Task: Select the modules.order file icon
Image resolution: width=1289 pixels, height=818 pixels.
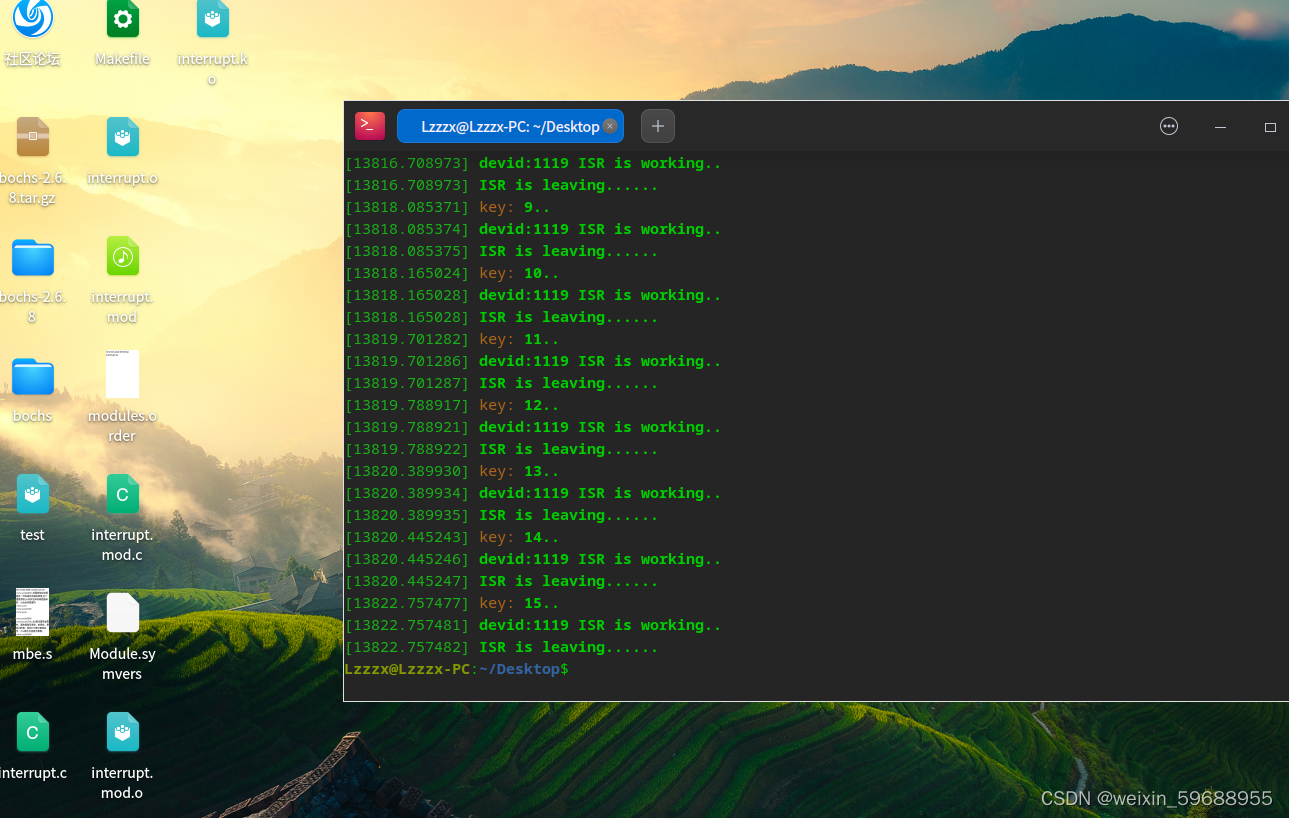Action: click(122, 374)
